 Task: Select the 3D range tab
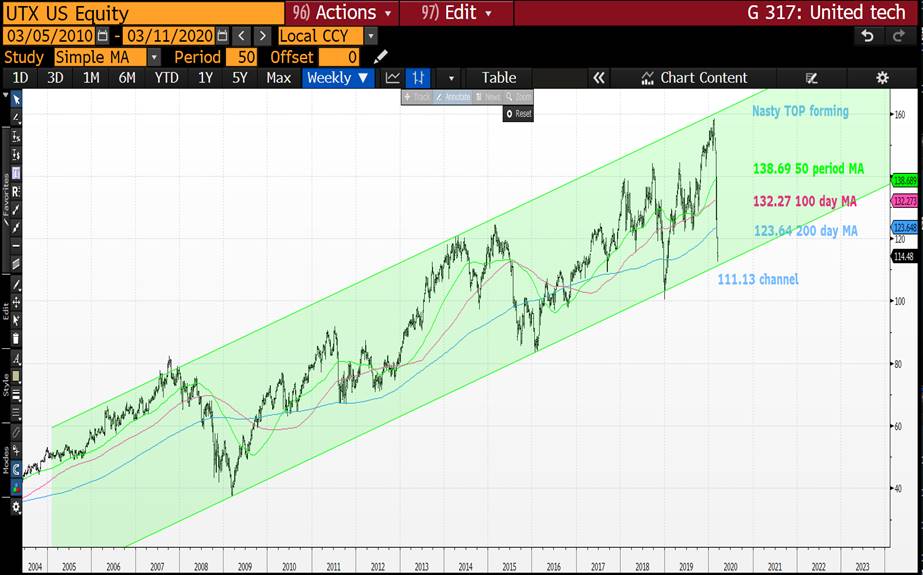(55, 78)
